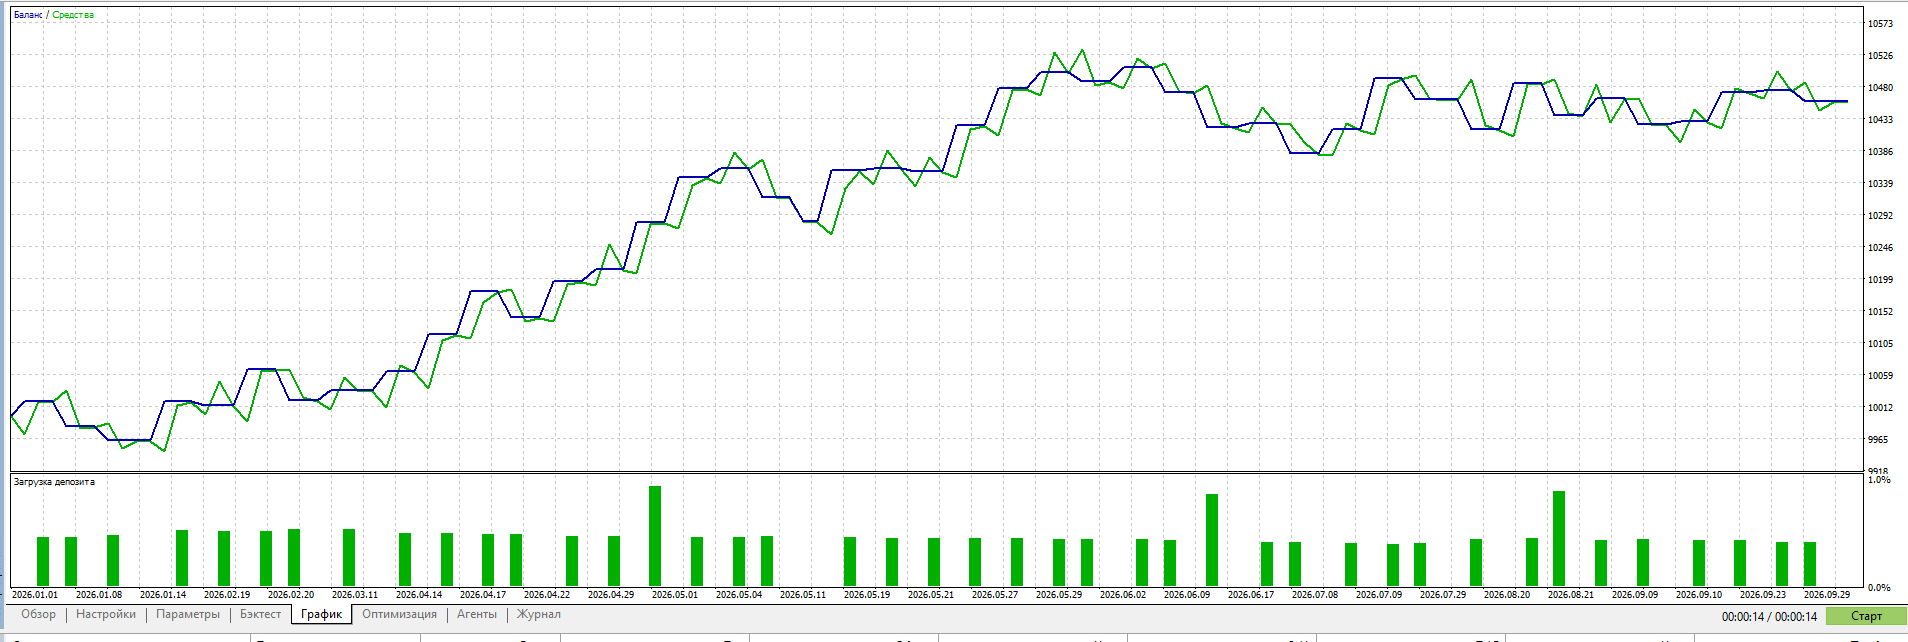Click the 2026.05.29 date label
Screen dimensions: 1908x642
1059,595
